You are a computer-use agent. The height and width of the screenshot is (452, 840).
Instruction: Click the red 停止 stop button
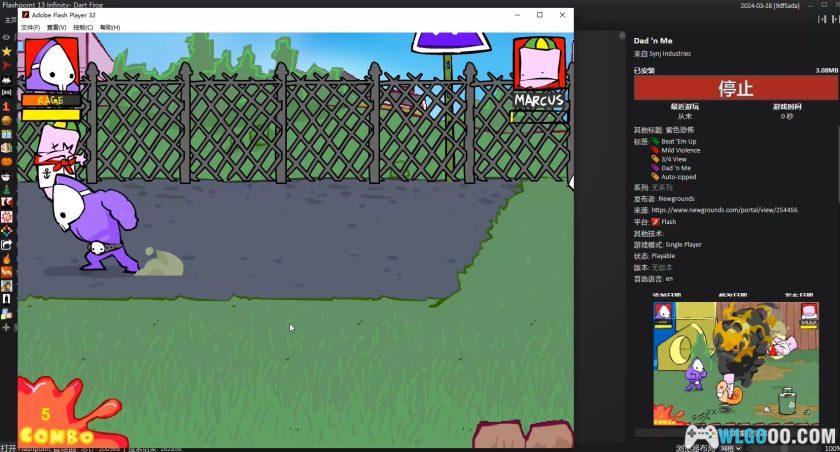pyautogui.click(x=735, y=88)
